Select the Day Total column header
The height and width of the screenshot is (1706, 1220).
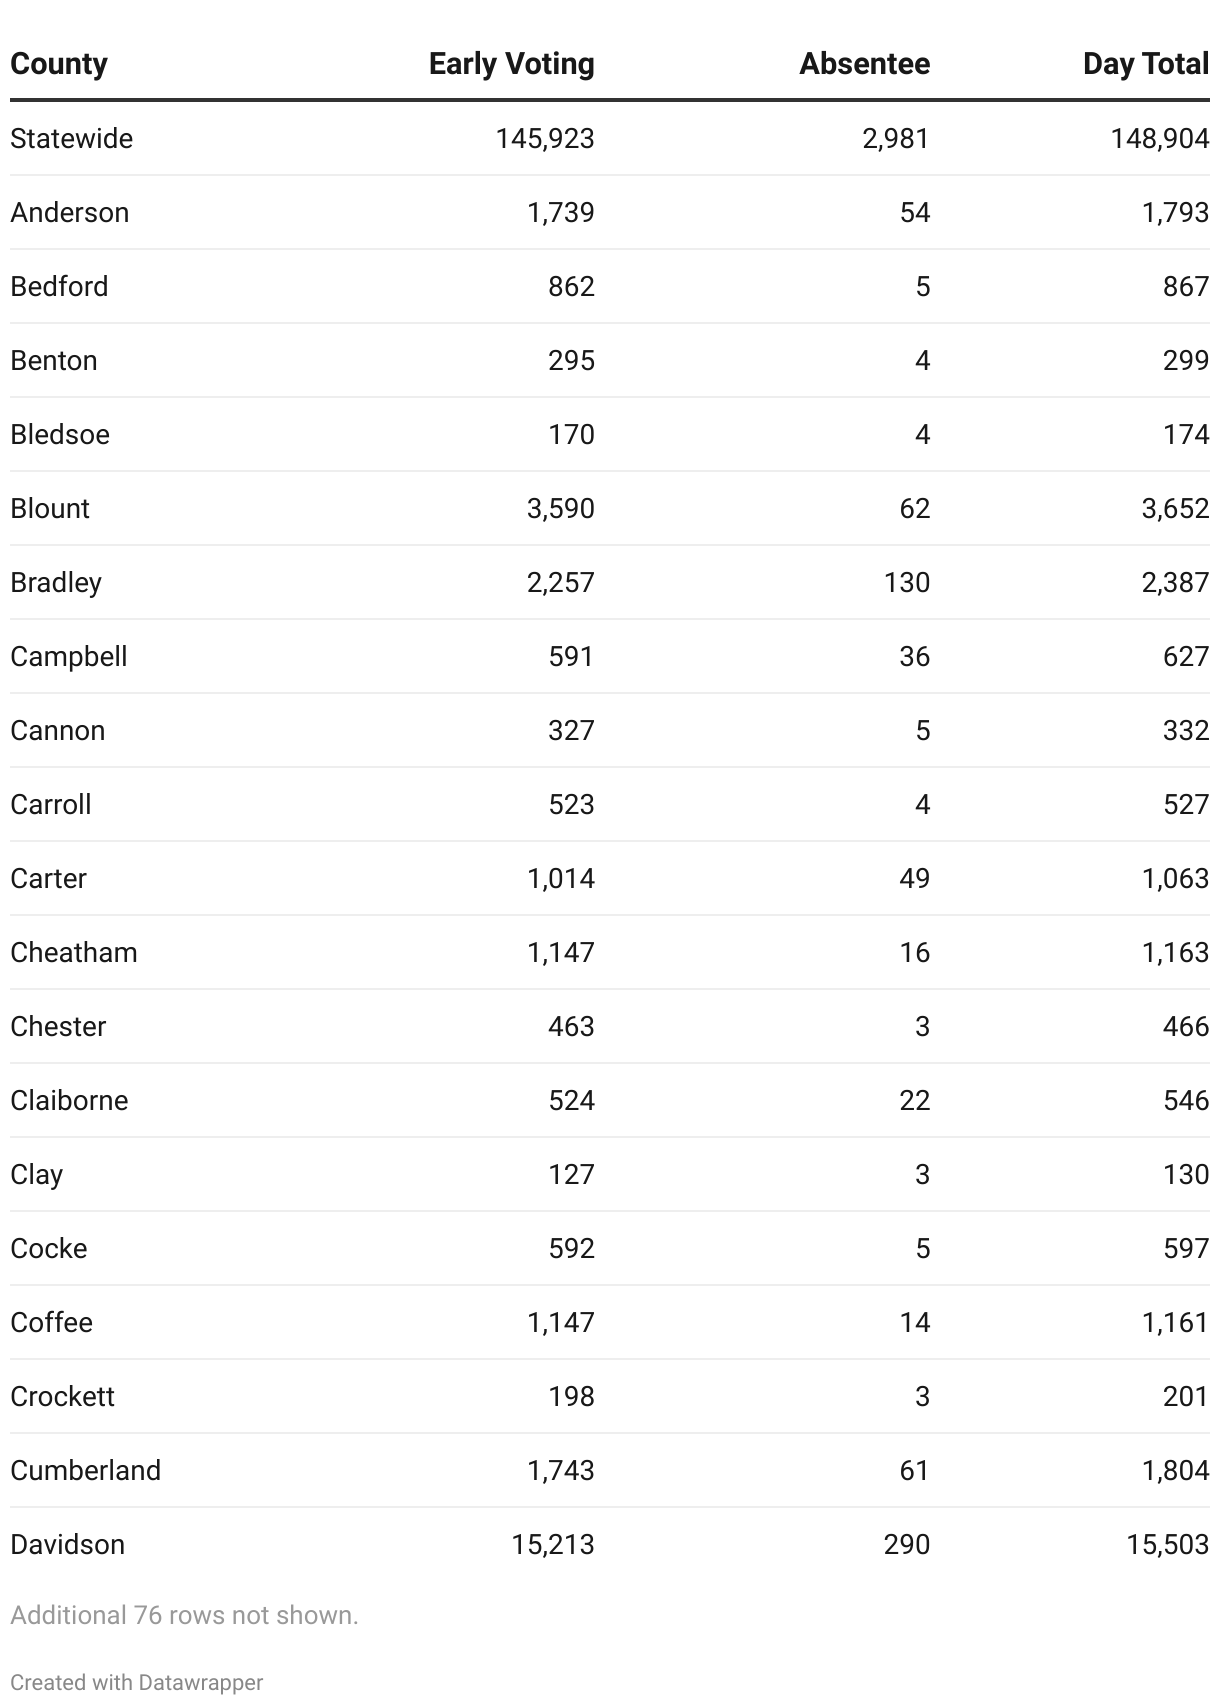[1146, 64]
